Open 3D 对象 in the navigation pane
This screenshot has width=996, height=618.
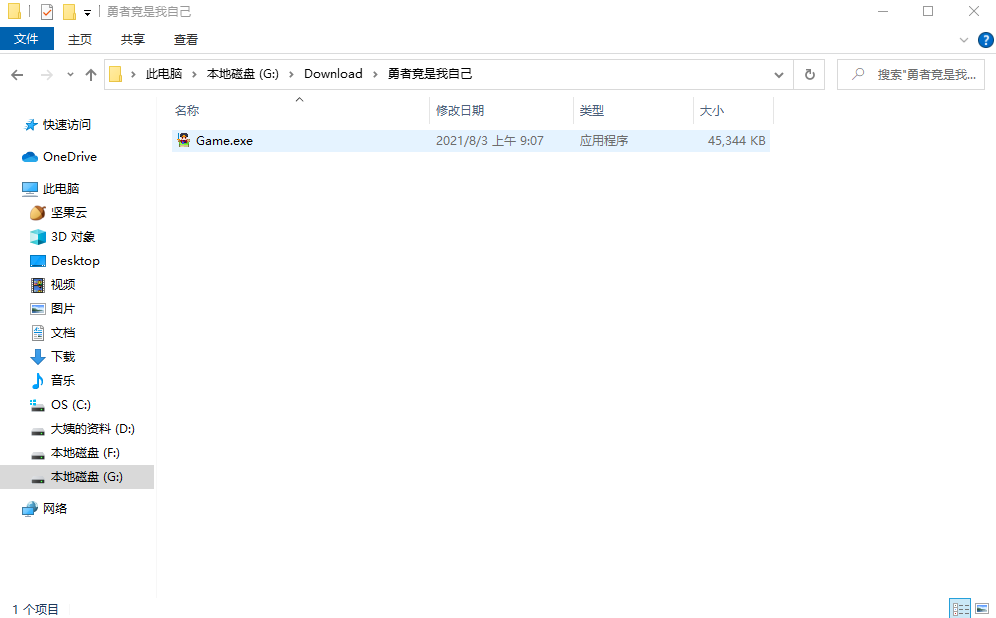(x=73, y=237)
